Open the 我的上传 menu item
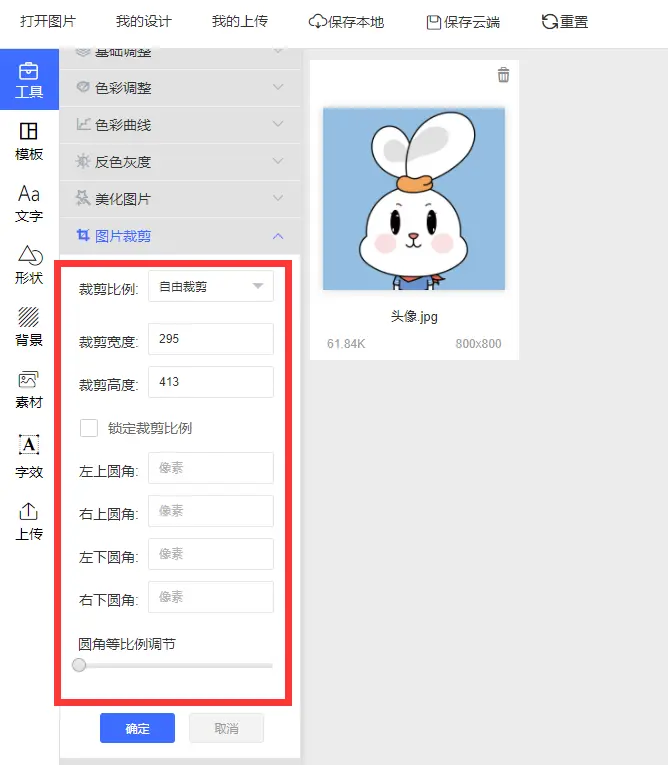 pos(240,21)
